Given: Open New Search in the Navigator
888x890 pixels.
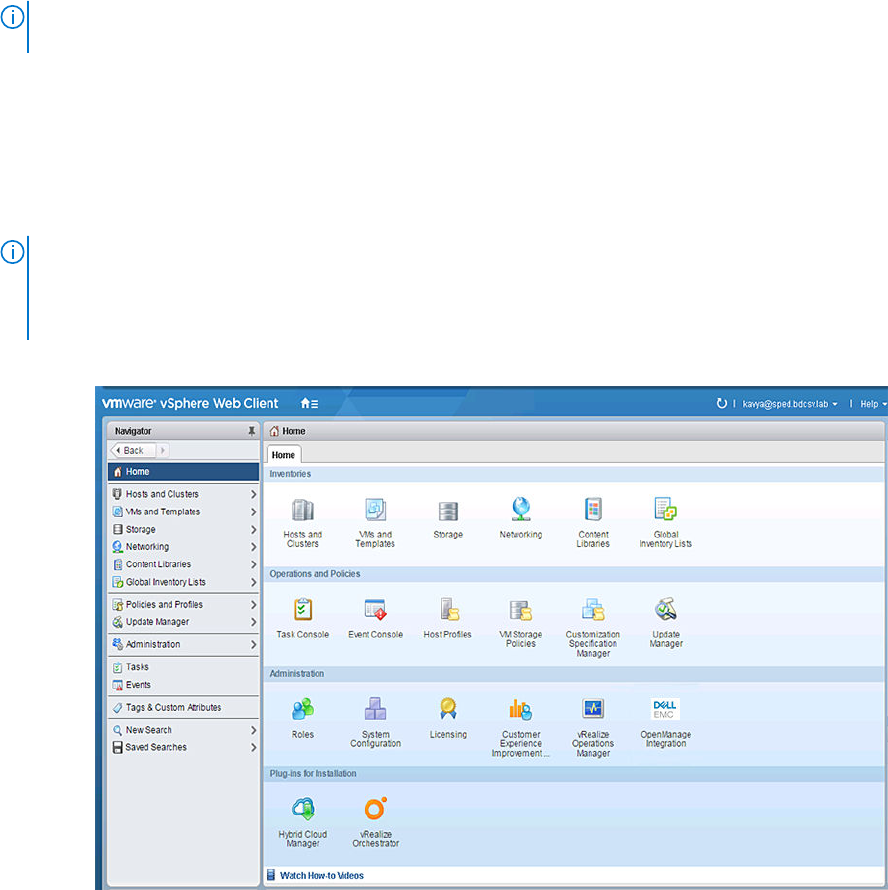Looking at the screenshot, I should tap(183, 730).
